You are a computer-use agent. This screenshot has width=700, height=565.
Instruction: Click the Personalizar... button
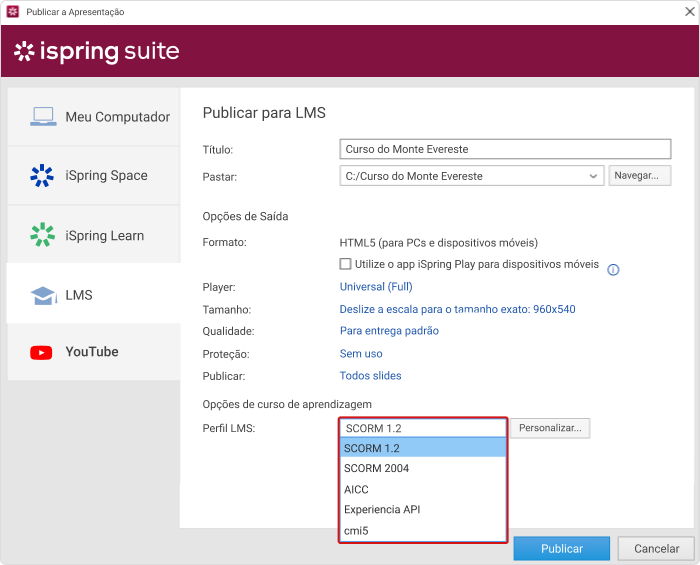550,428
